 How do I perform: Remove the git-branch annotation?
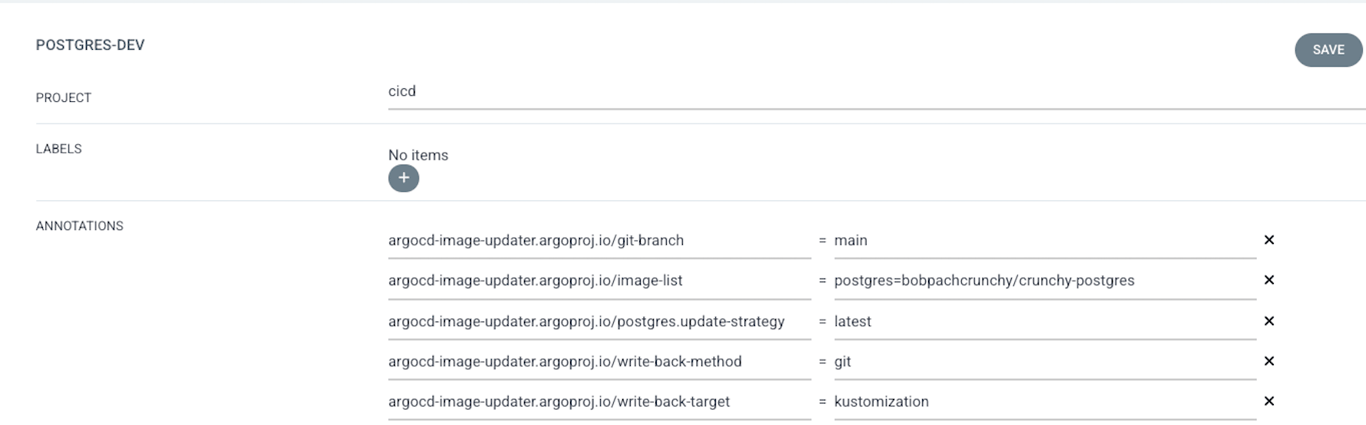[x=1269, y=240]
